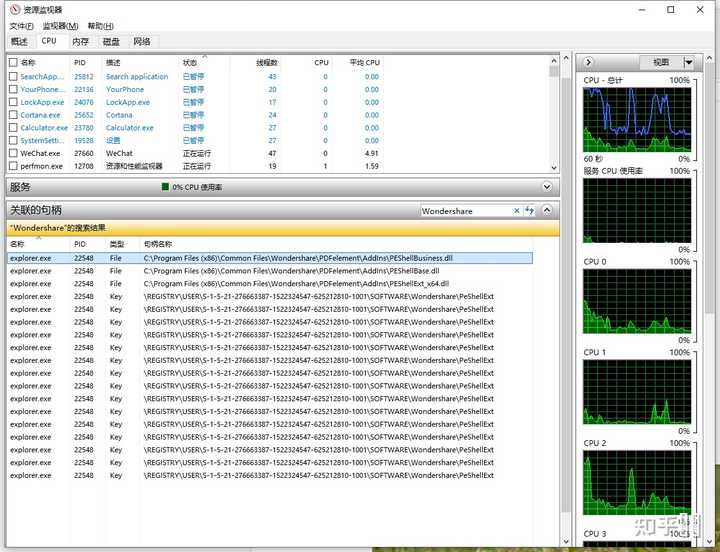The height and width of the screenshot is (552, 720).
Task: Collapse the 关联的句柄 section with chevron
Action: 547,210
